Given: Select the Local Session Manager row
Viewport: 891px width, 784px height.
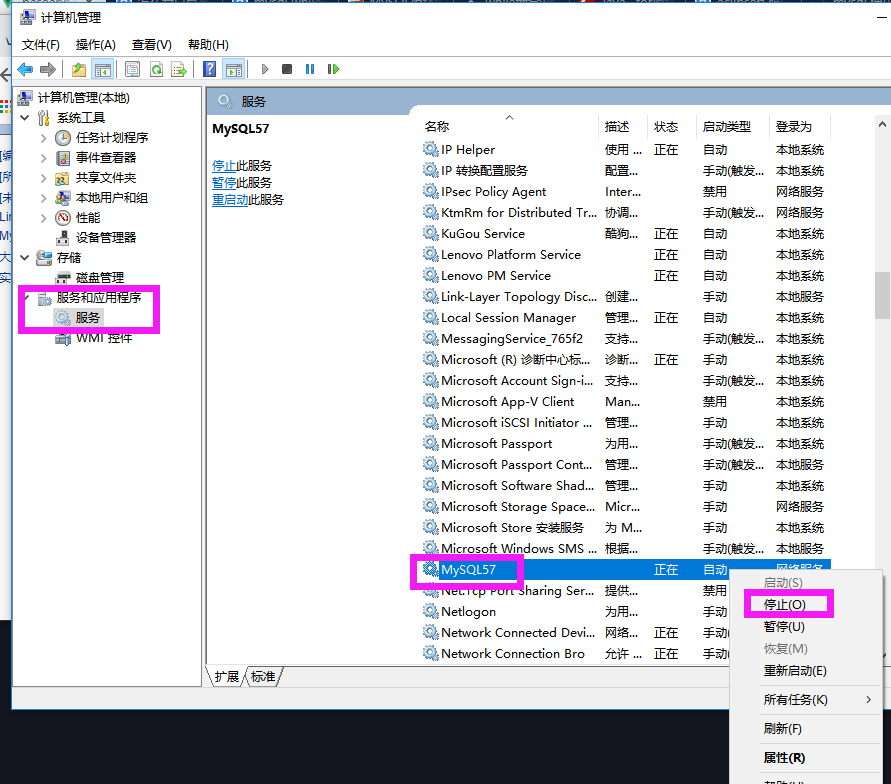Looking at the screenshot, I should pos(625,318).
